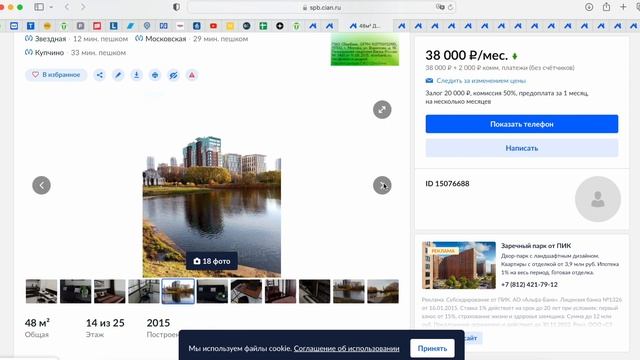The height and width of the screenshot is (360, 640).
Task: Add listing to favorites via В избранное
Action: pos(56,75)
